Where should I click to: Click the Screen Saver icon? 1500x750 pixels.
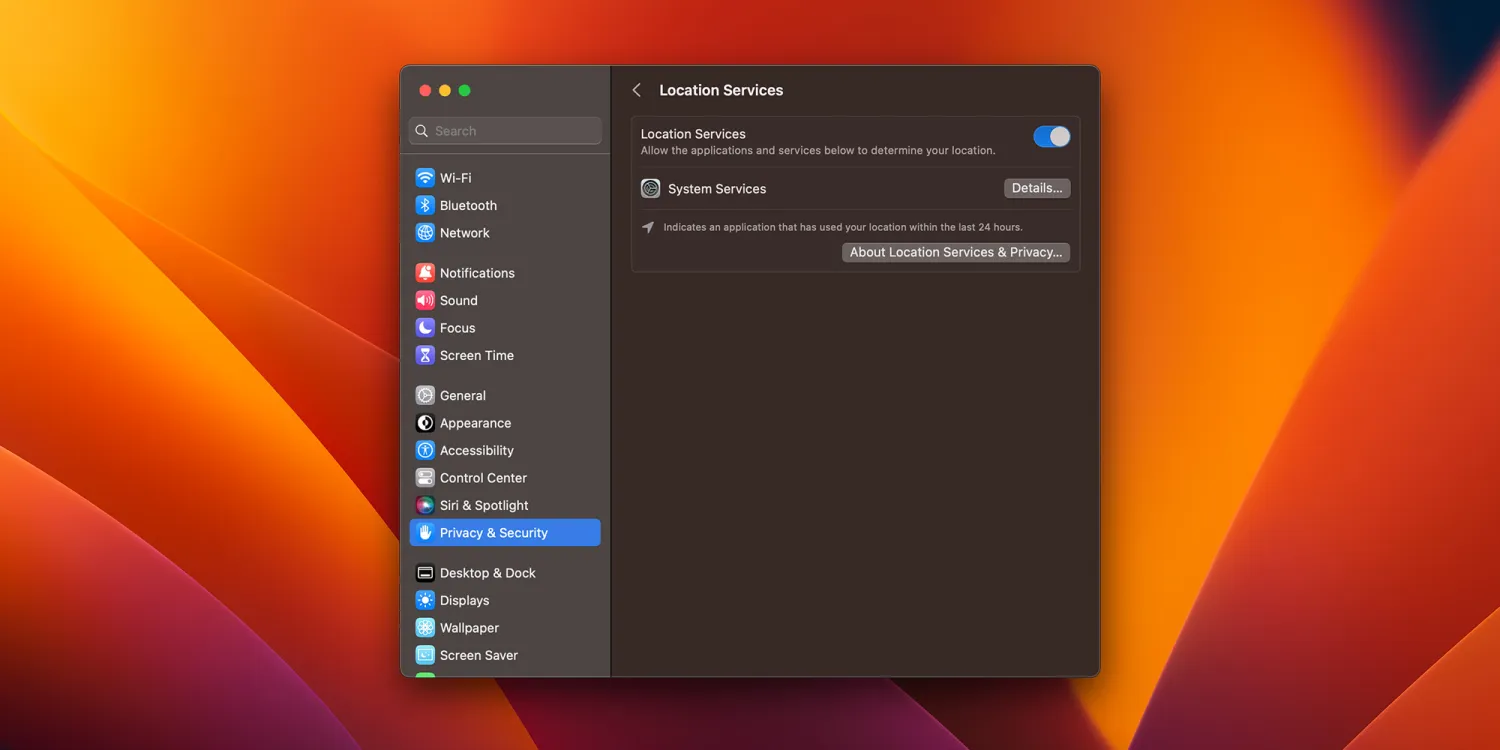[x=425, y=655]
